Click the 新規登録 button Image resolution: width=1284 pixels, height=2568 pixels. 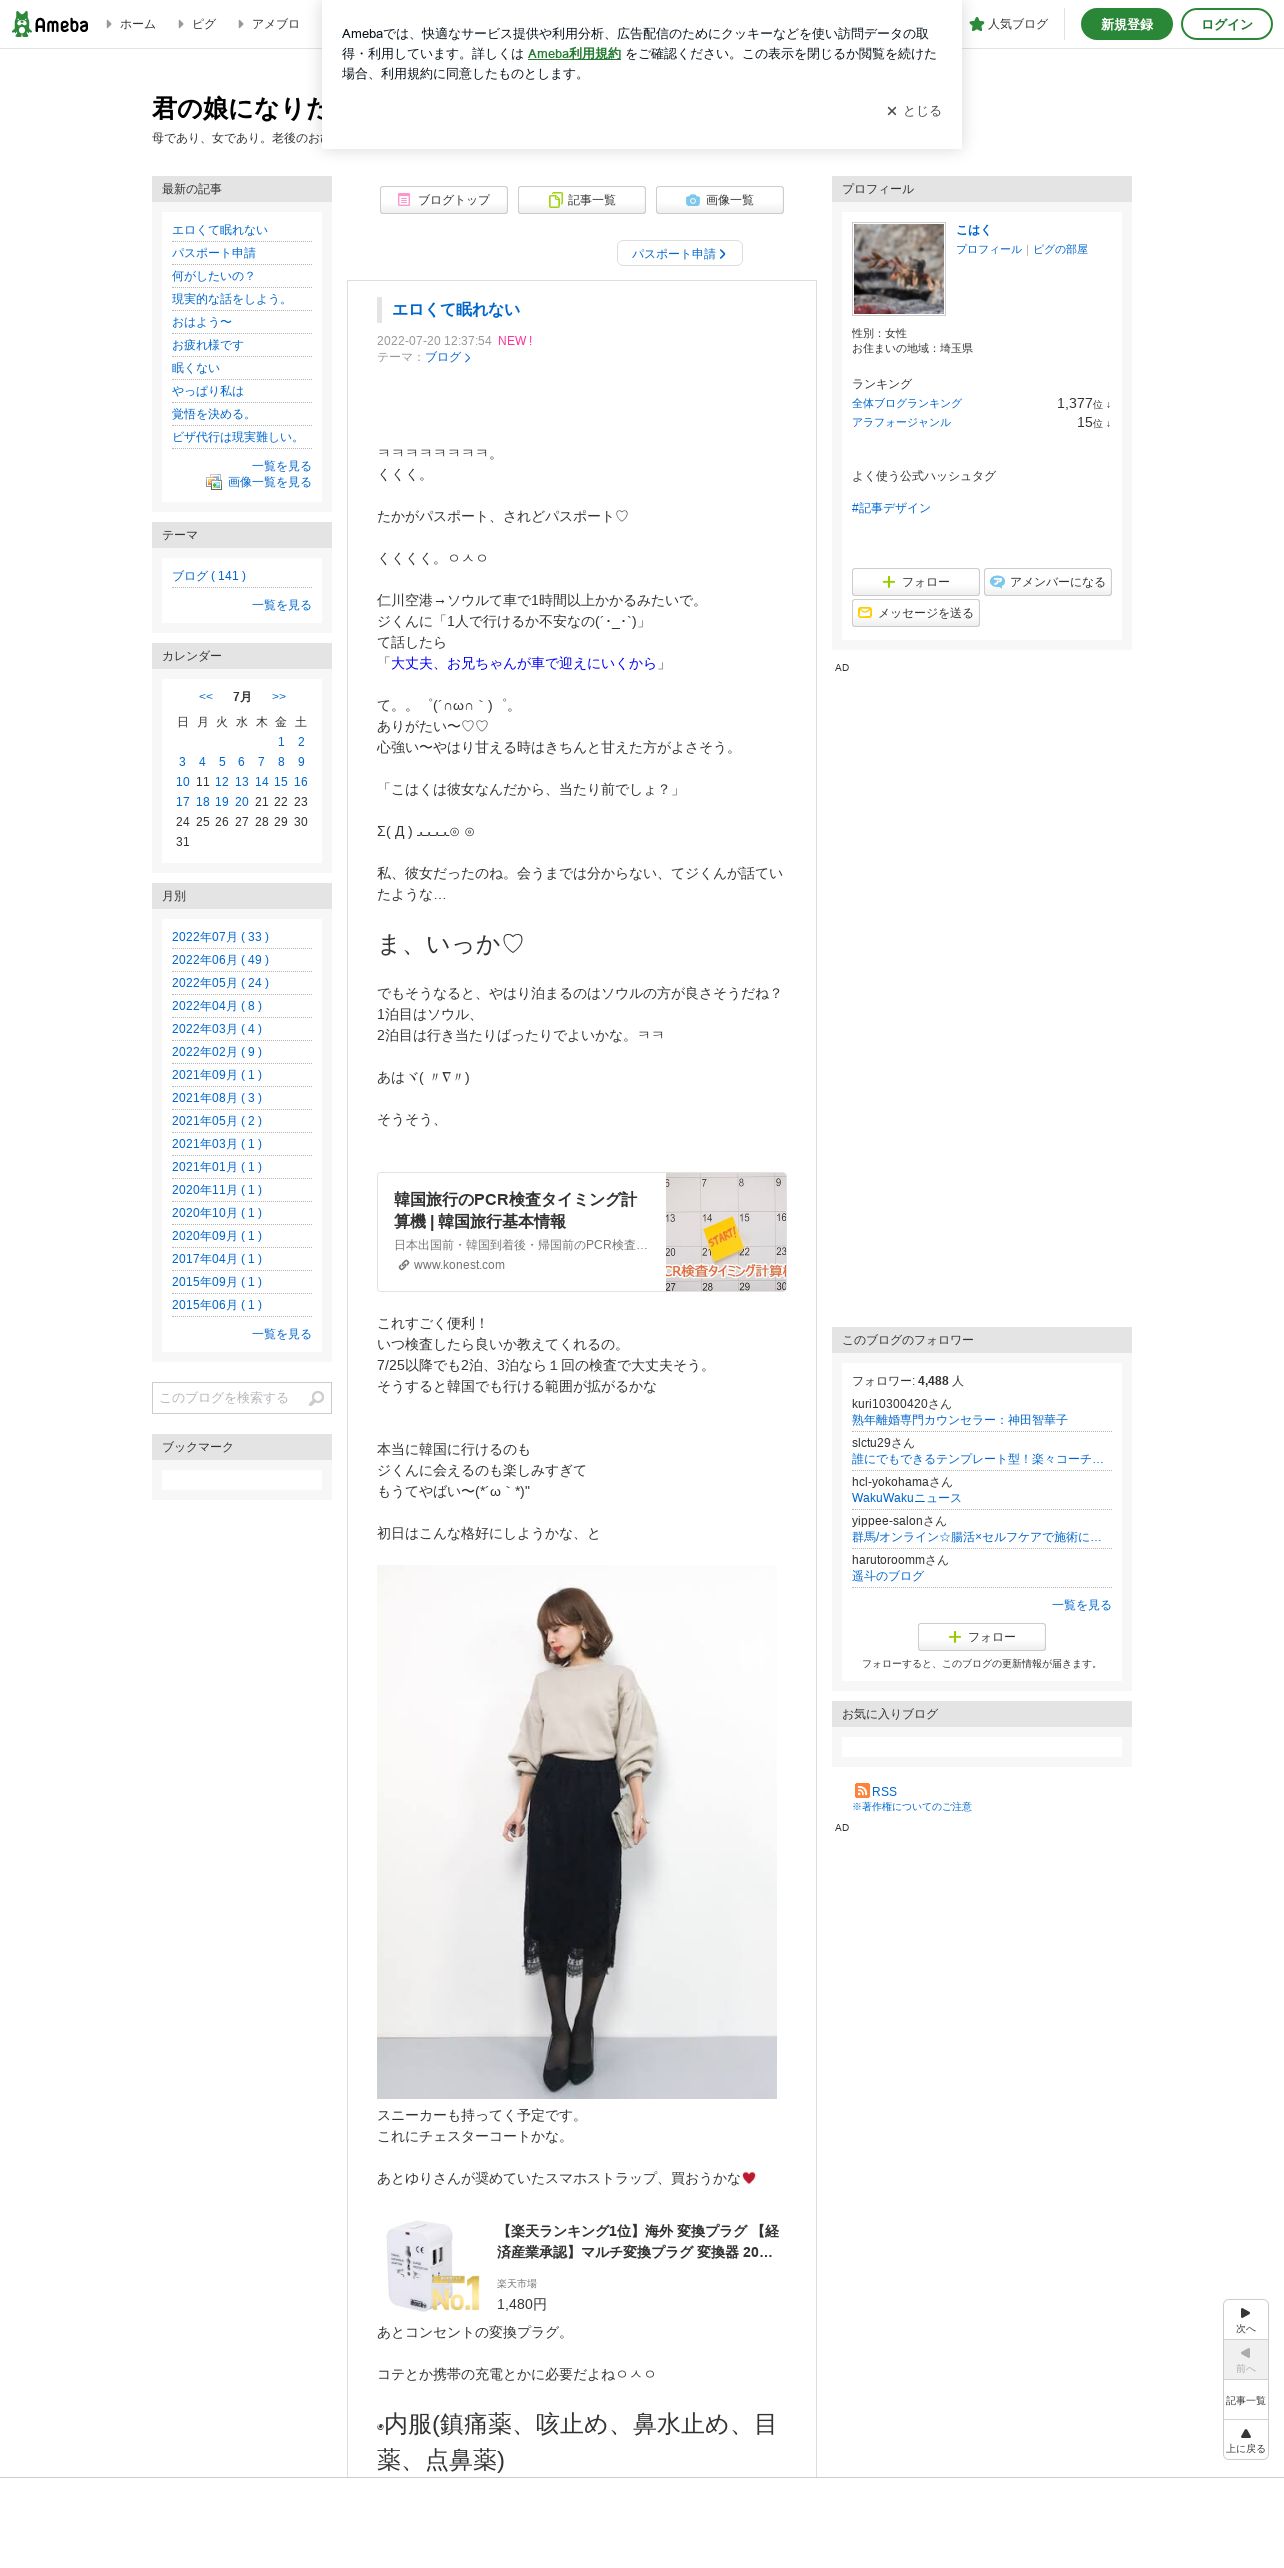(1126, 24)
